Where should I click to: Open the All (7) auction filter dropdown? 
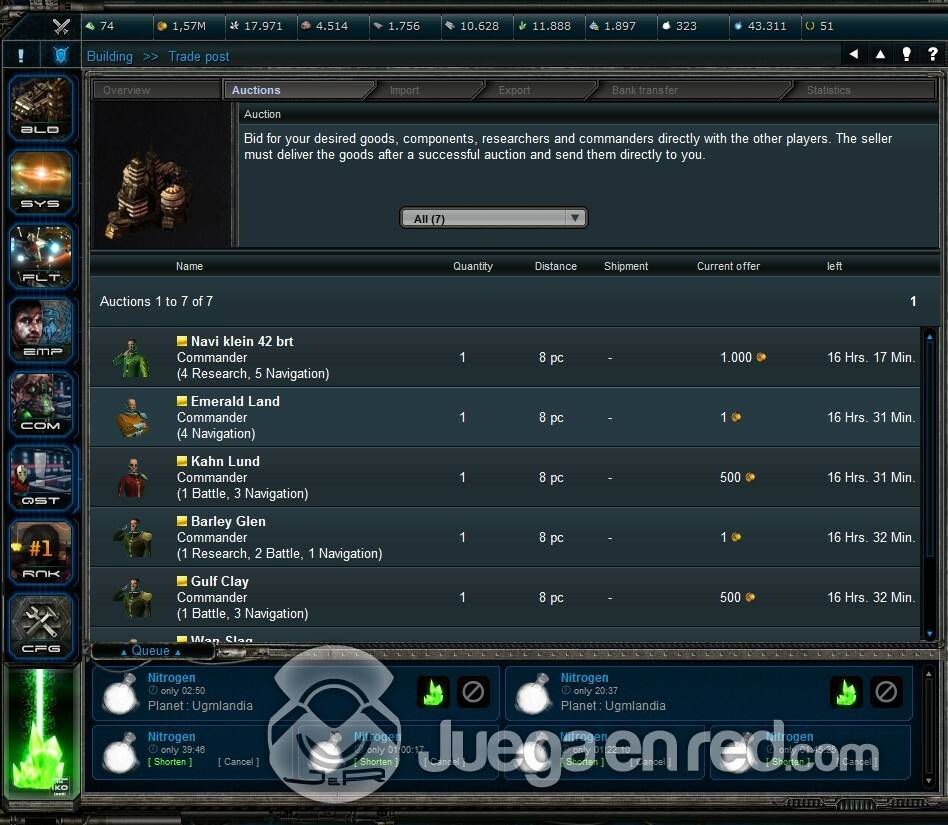point(493,218)
